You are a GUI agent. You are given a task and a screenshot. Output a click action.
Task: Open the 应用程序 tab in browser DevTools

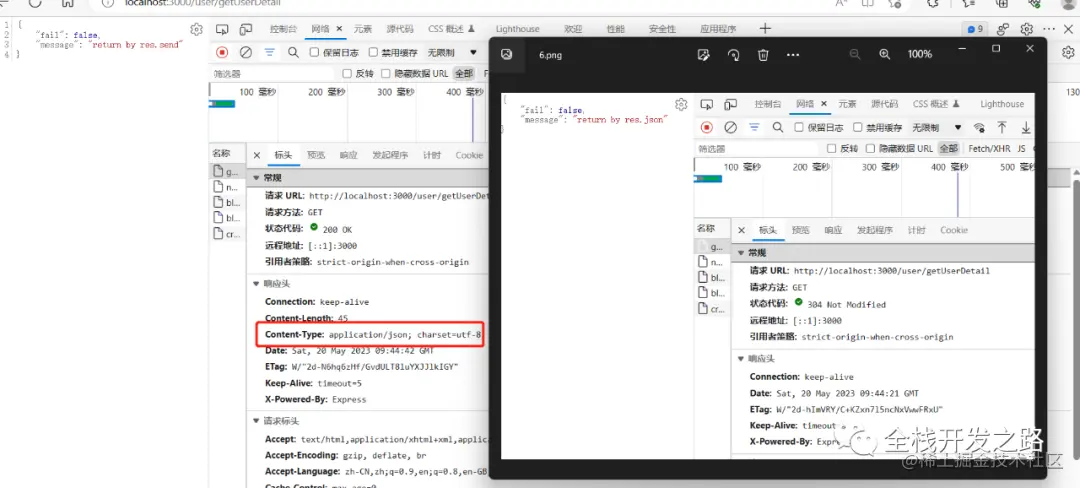pos(718,29)
